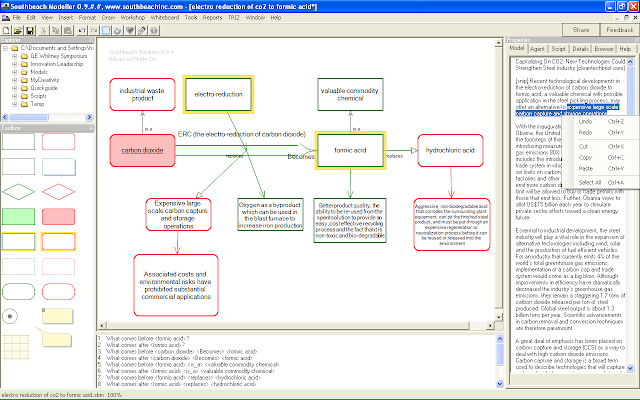Switch to the Details tab
Screen dimensions: 640x400
tap(580, 49)
